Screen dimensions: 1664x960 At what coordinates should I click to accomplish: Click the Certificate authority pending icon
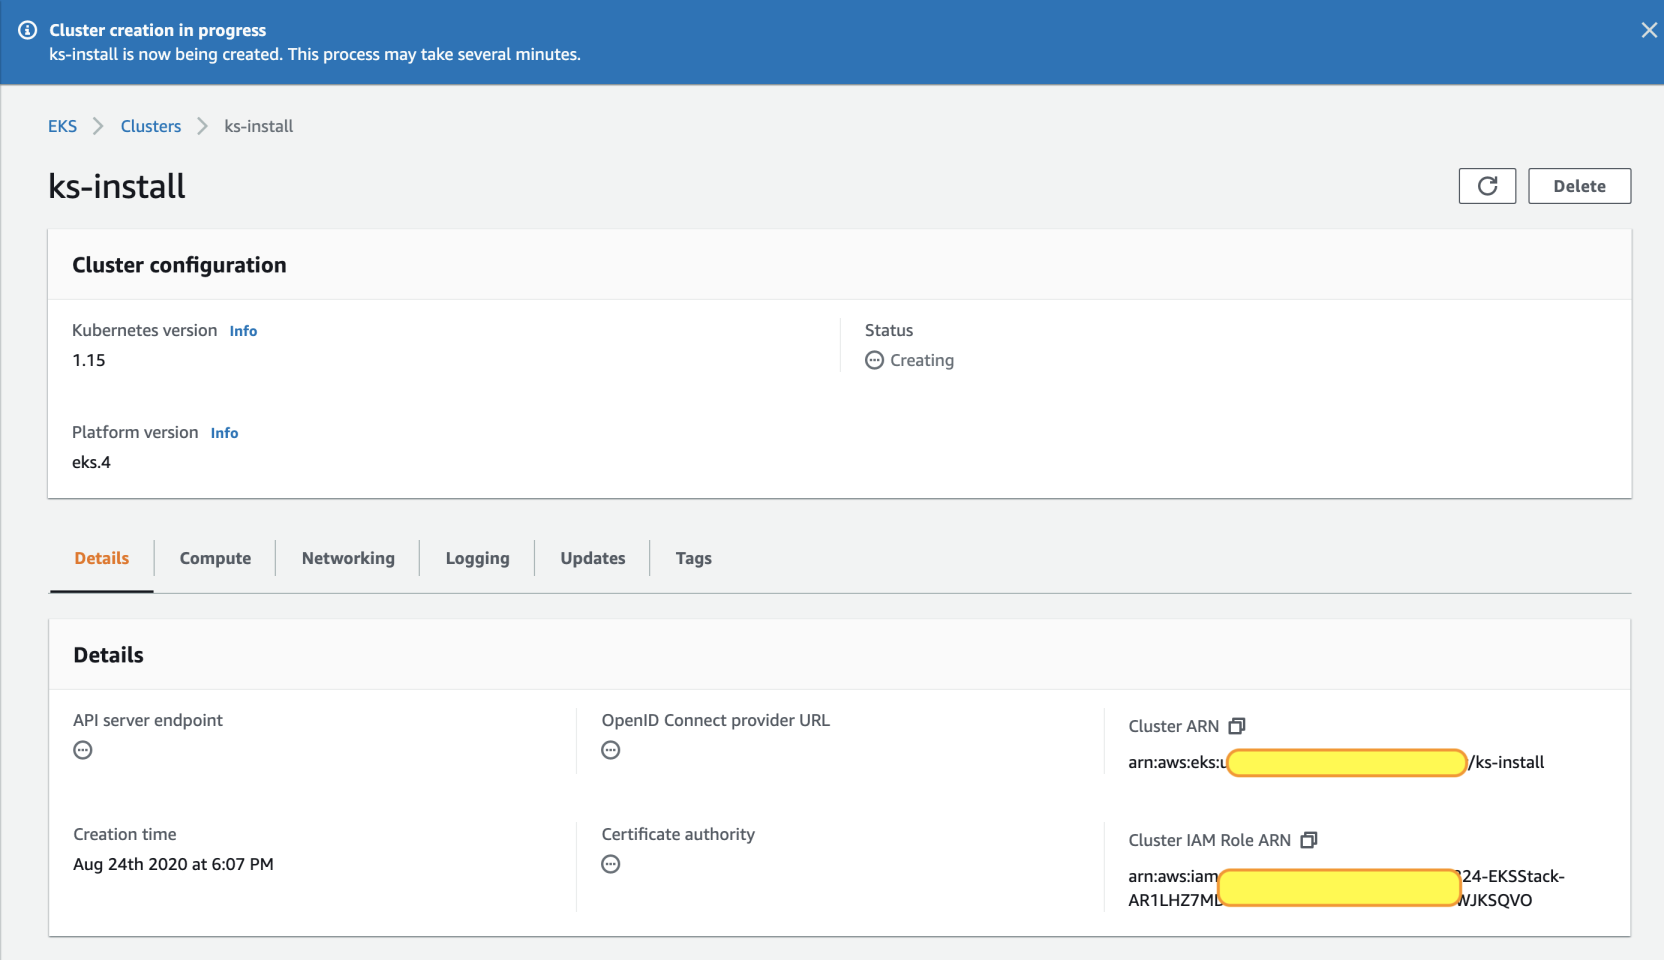tap(611, 864)
